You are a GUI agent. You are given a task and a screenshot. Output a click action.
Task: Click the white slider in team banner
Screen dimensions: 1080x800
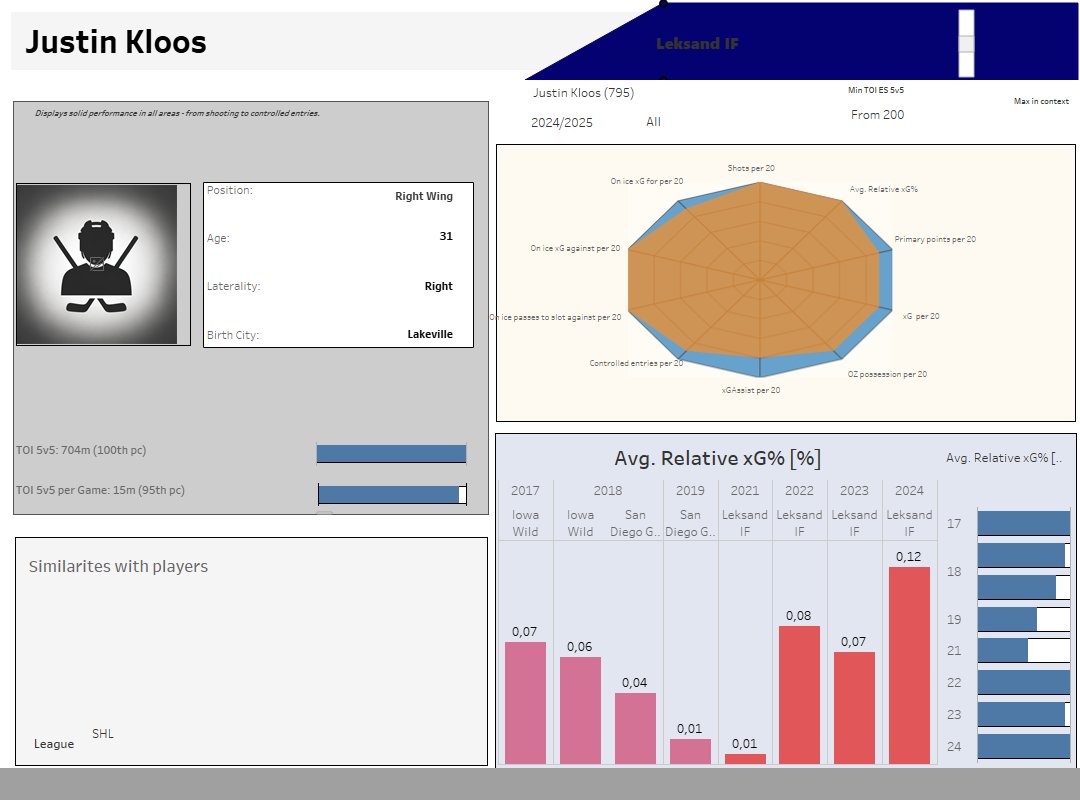[x=965, y=43]
